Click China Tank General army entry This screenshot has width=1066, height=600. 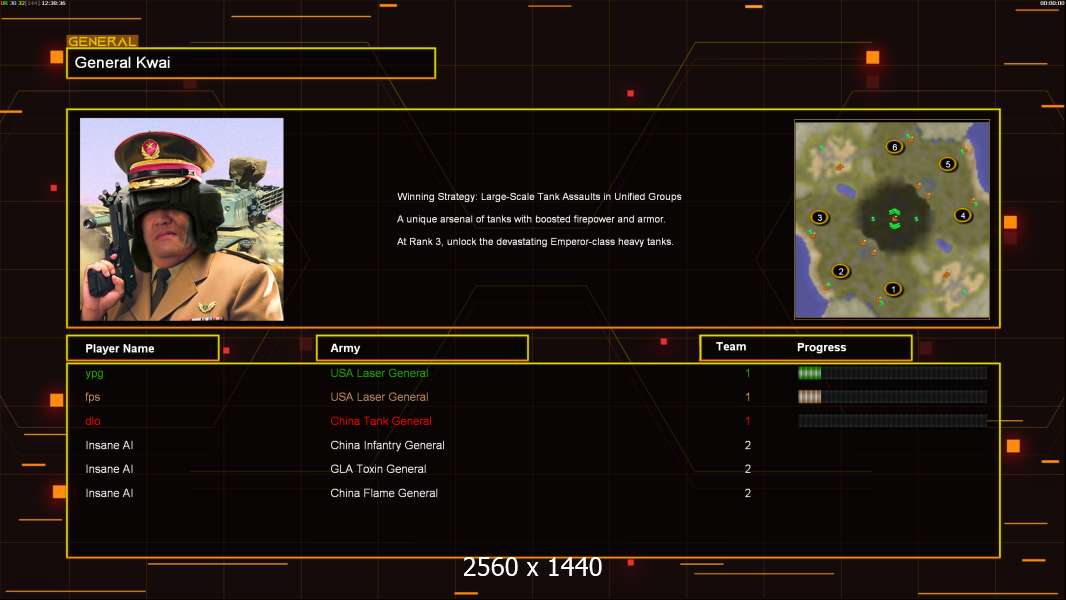pyautogui.click(x=381, y=421)
